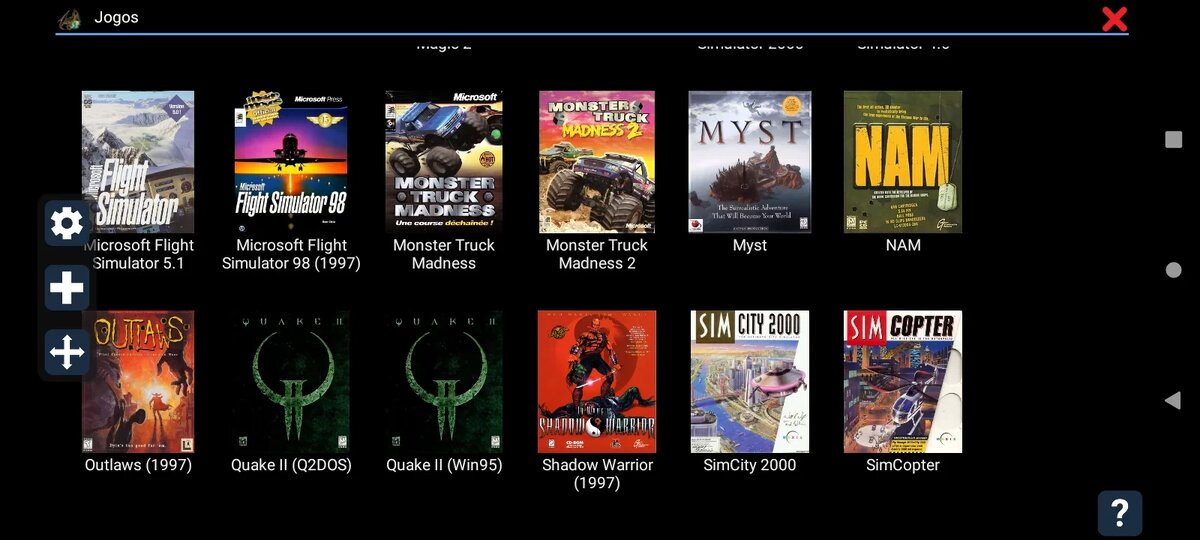Open the question mark help button
Image resolution: width=1200 pixels, height=540 pixels.
[1120, 513]
